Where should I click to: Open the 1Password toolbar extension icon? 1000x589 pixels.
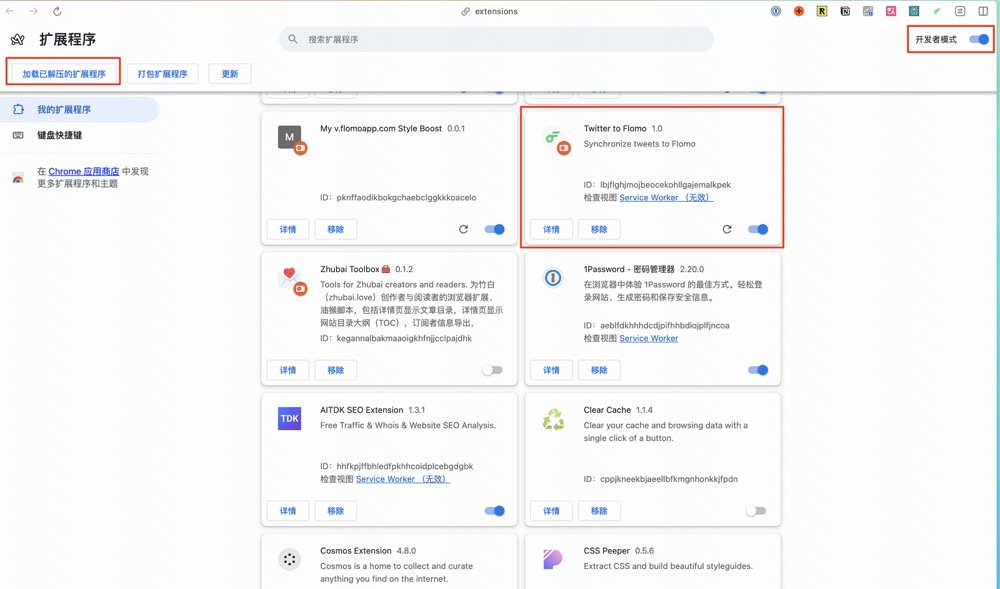[776, 11]
